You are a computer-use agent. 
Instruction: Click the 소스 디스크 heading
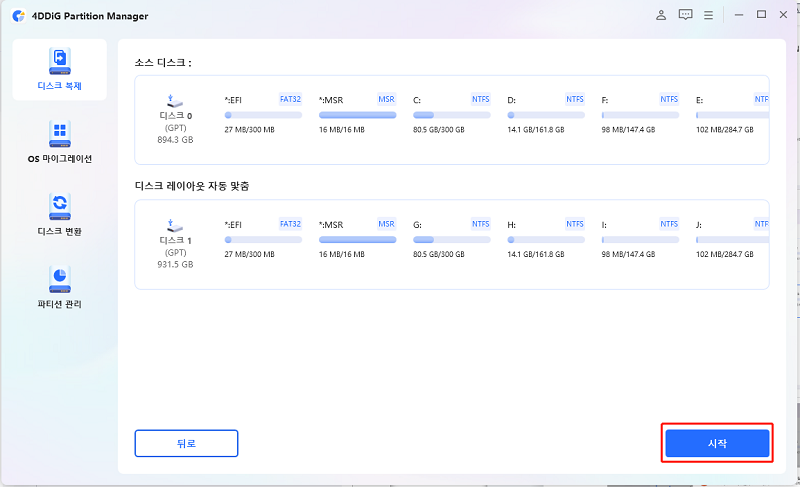click(163, 63)
